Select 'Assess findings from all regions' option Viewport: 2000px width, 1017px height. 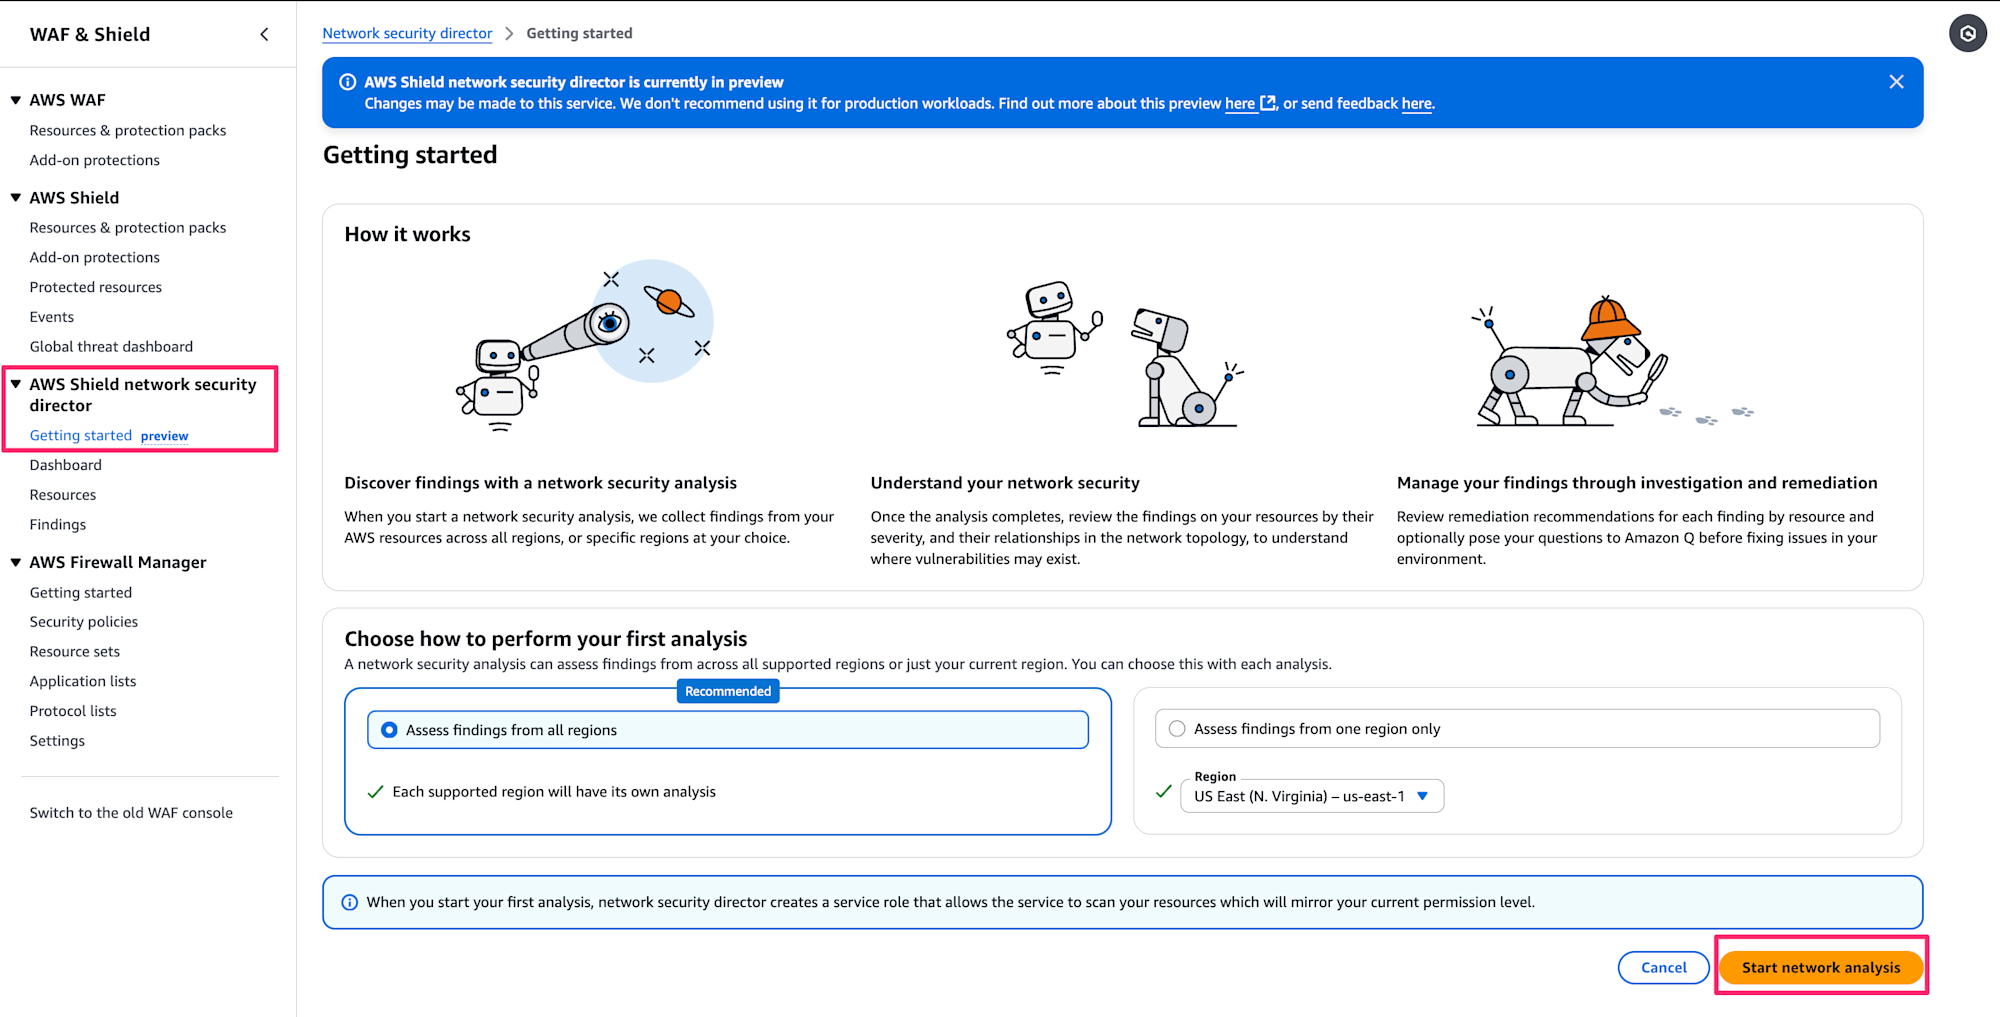pos(728,730)
